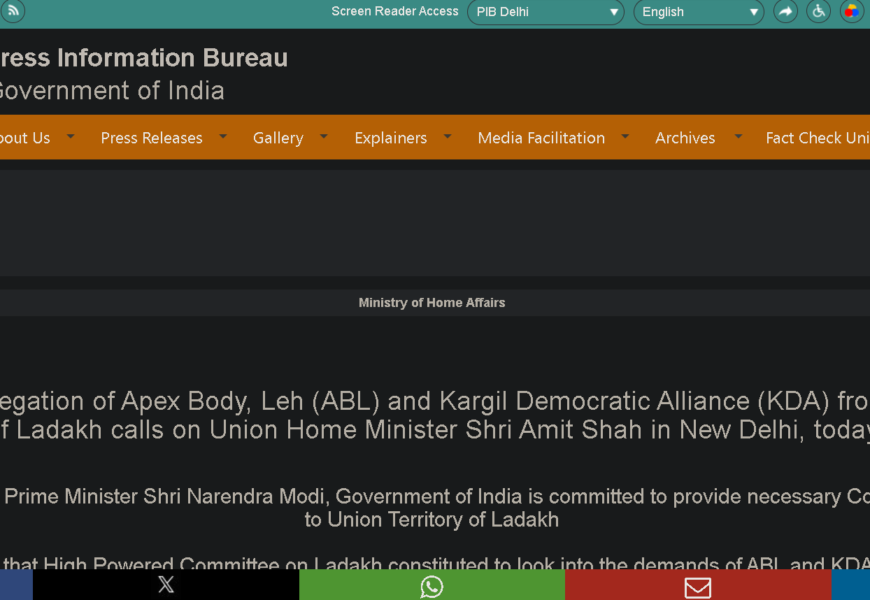
Task: Open the Media Facilitation menu
Action: click(x=541, y=138)
